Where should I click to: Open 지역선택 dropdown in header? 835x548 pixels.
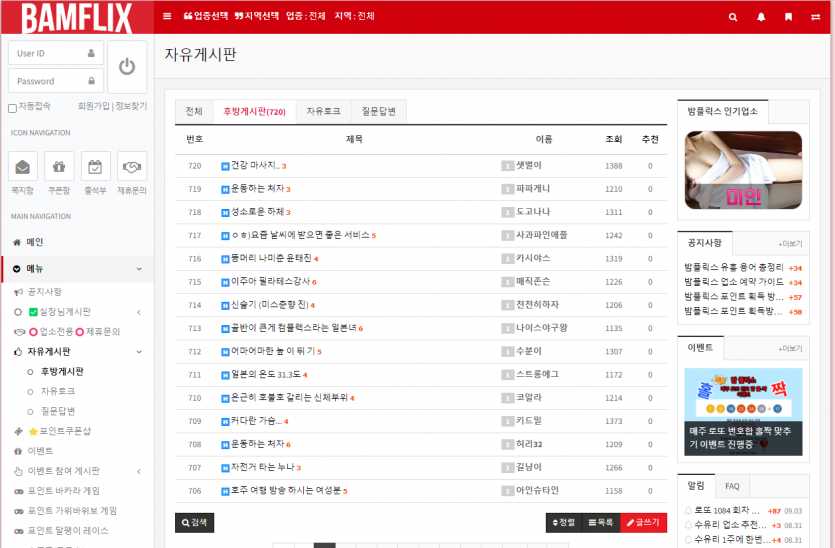click(x=257, y=16)
